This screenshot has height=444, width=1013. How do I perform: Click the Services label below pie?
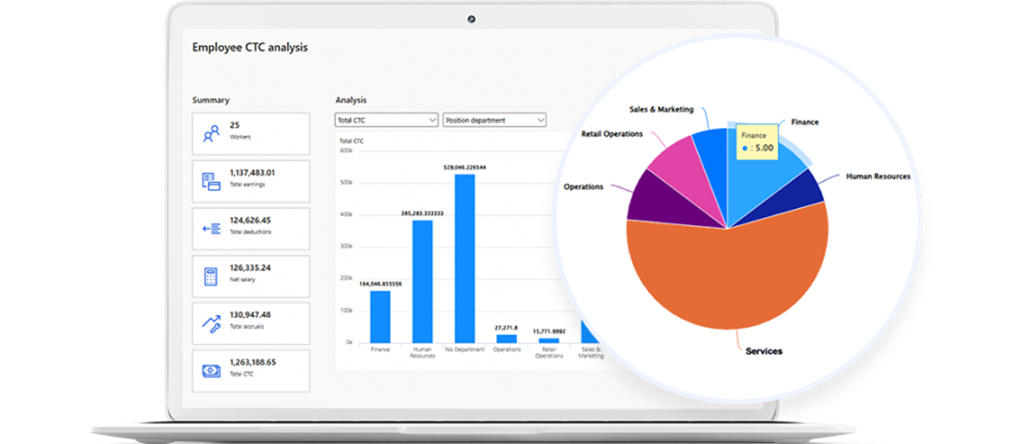pos(763,351)
